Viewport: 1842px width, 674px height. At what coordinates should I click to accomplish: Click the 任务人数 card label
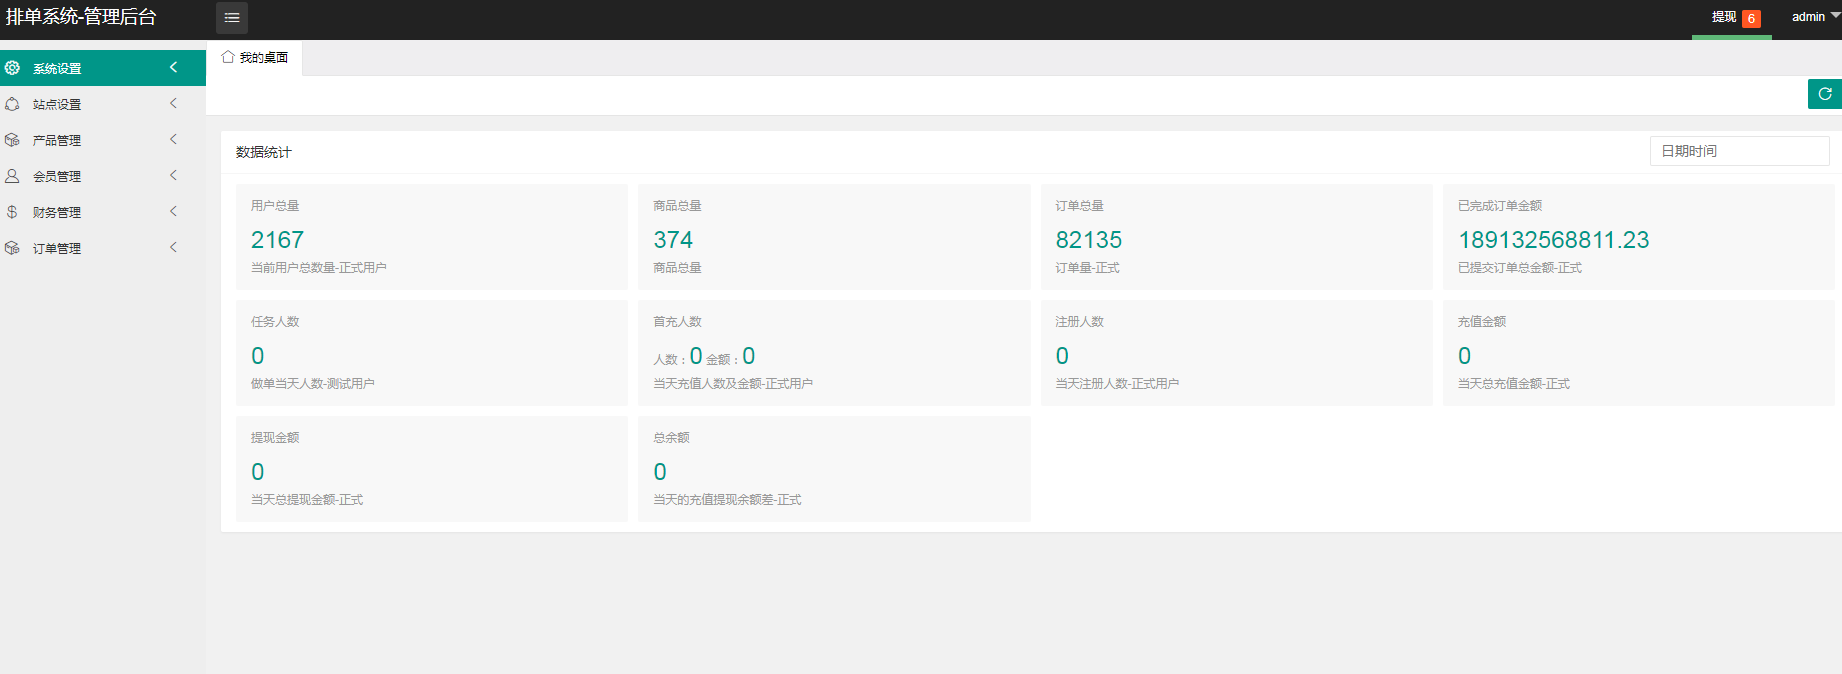(275, 322)
